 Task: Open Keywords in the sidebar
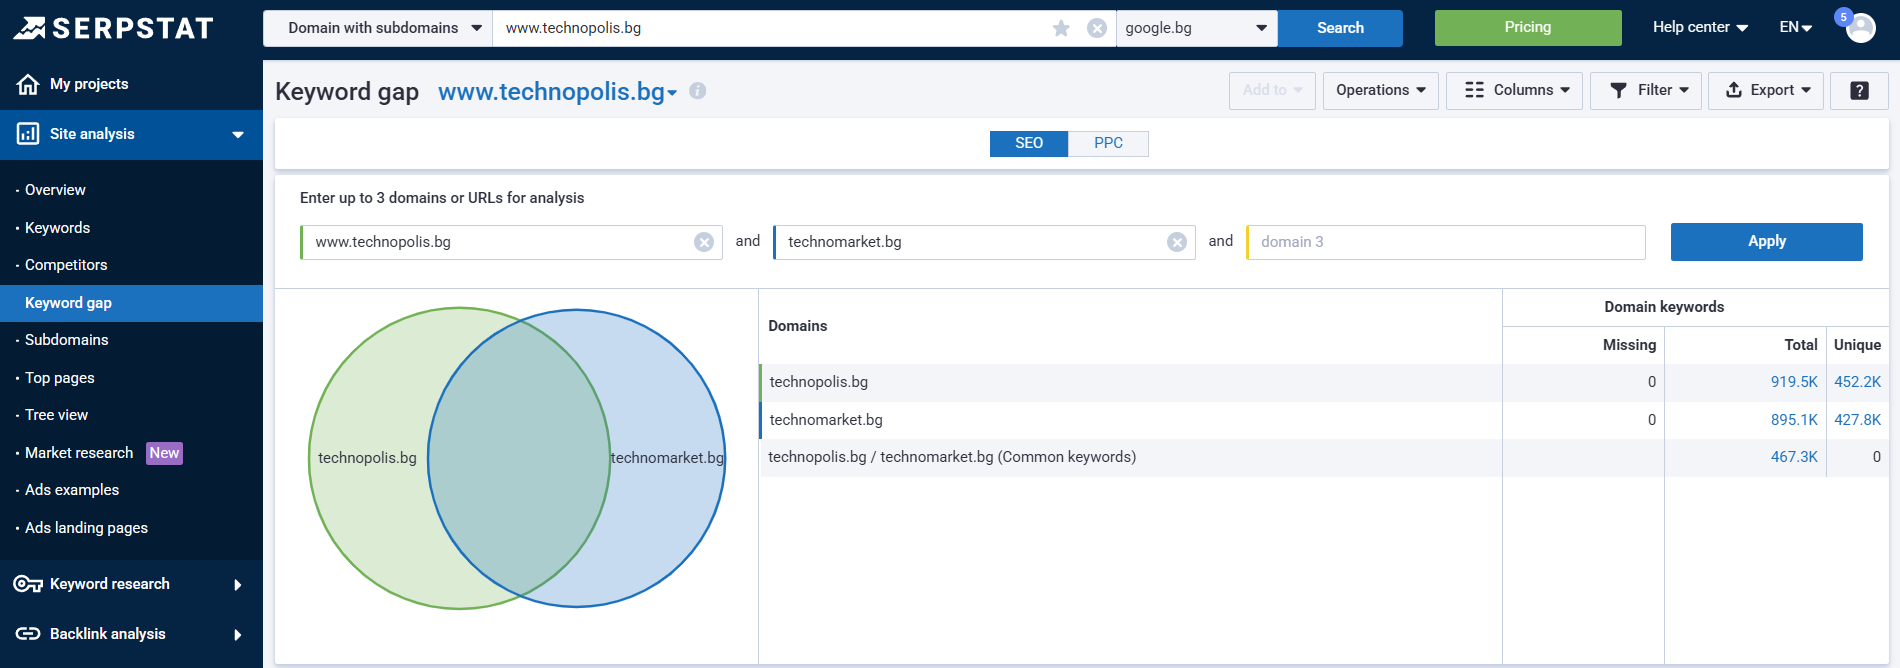coord(57,228)
